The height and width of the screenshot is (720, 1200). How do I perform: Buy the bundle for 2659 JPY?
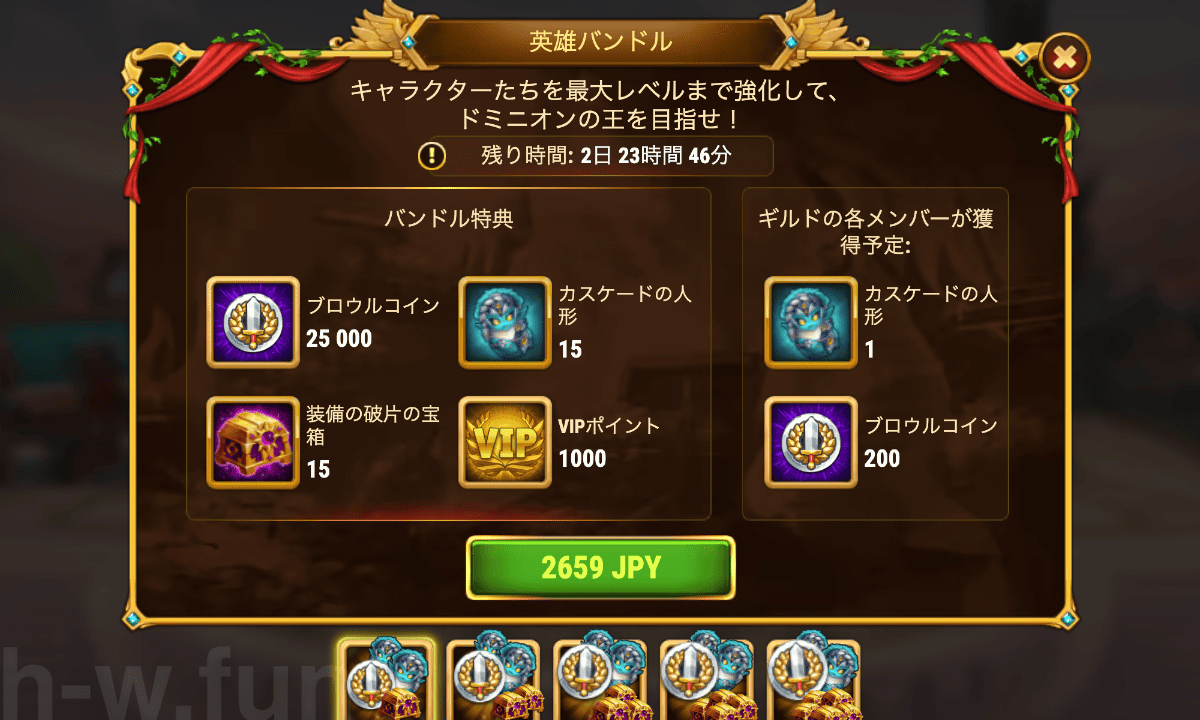pyautogui.click(x=601, y=568)
